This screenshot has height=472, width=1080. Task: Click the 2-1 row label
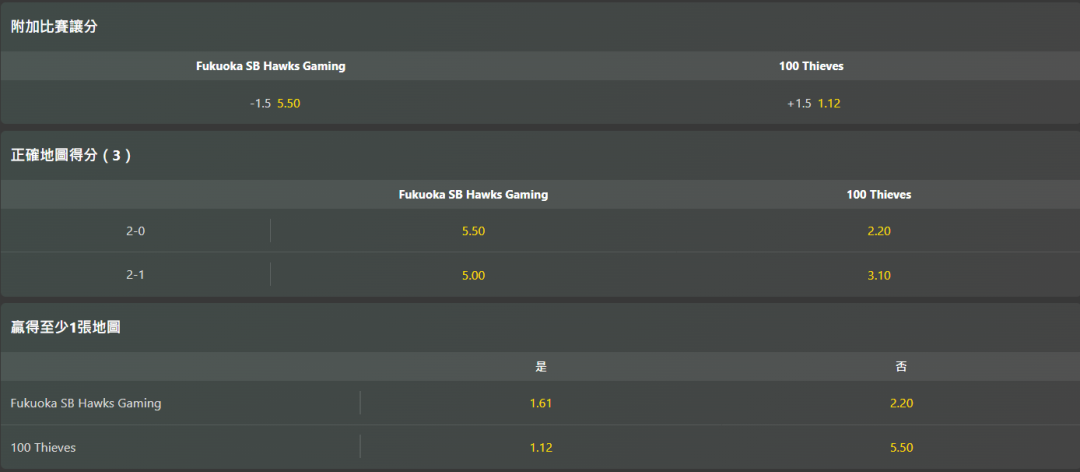pyautogui.click(x=135, y=275)
